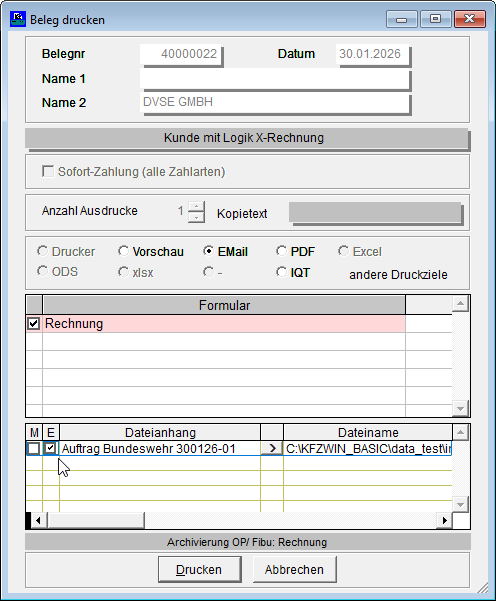Click attachment list horizontal scroll right arrow
This screenshot has width=496, height=601.
click(444, 521)
